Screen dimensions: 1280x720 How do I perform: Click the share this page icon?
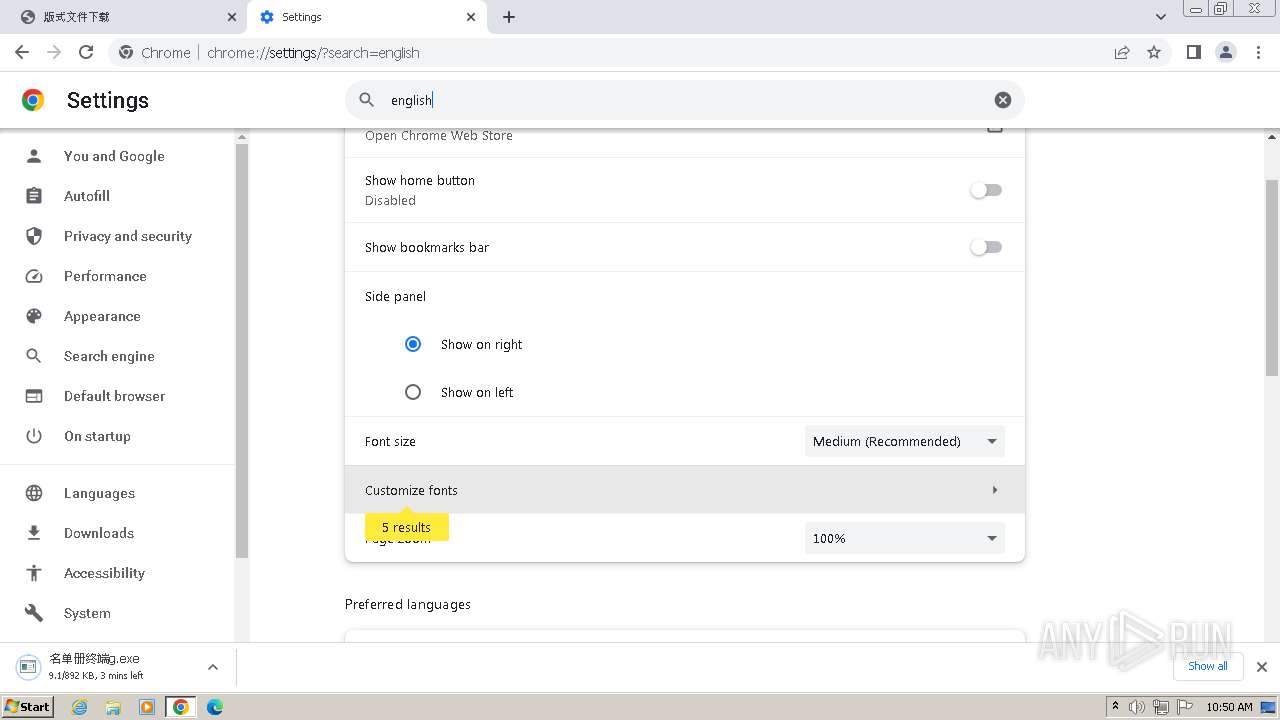point(1122,53)
